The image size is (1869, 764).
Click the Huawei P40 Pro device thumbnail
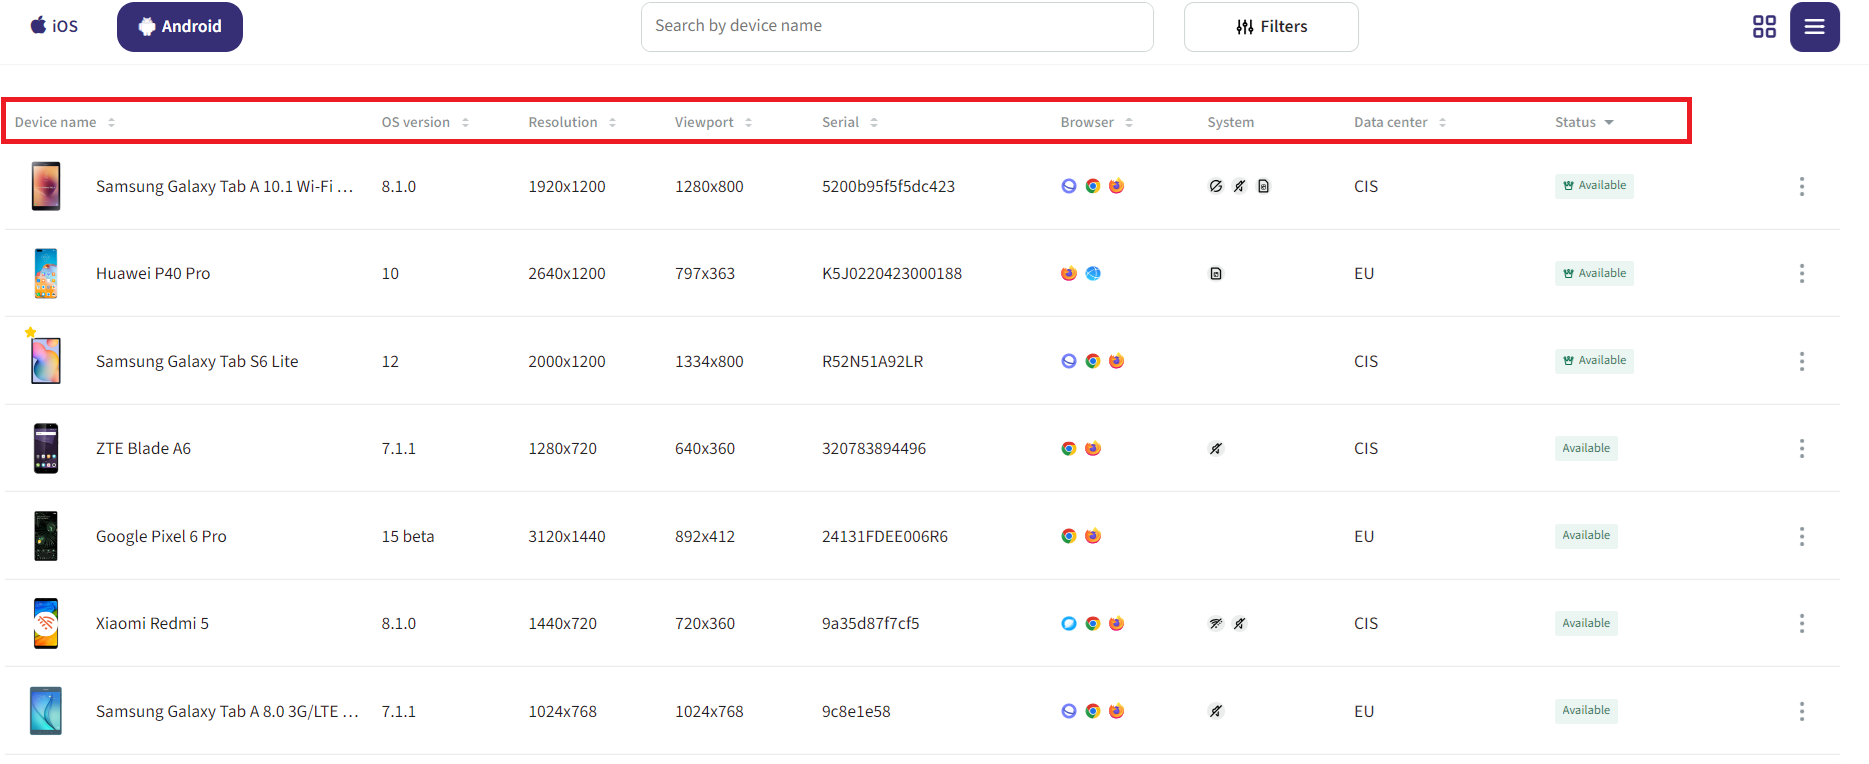click(x=46, y=273)
